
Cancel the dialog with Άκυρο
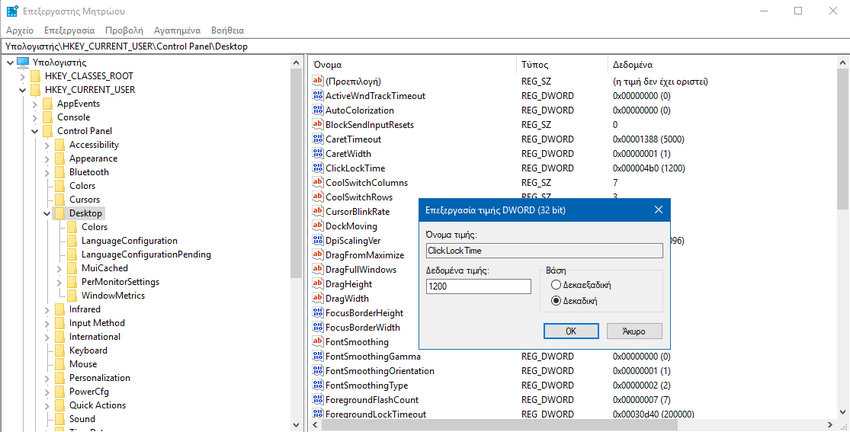pyautogui.click(x=634, y=331)
